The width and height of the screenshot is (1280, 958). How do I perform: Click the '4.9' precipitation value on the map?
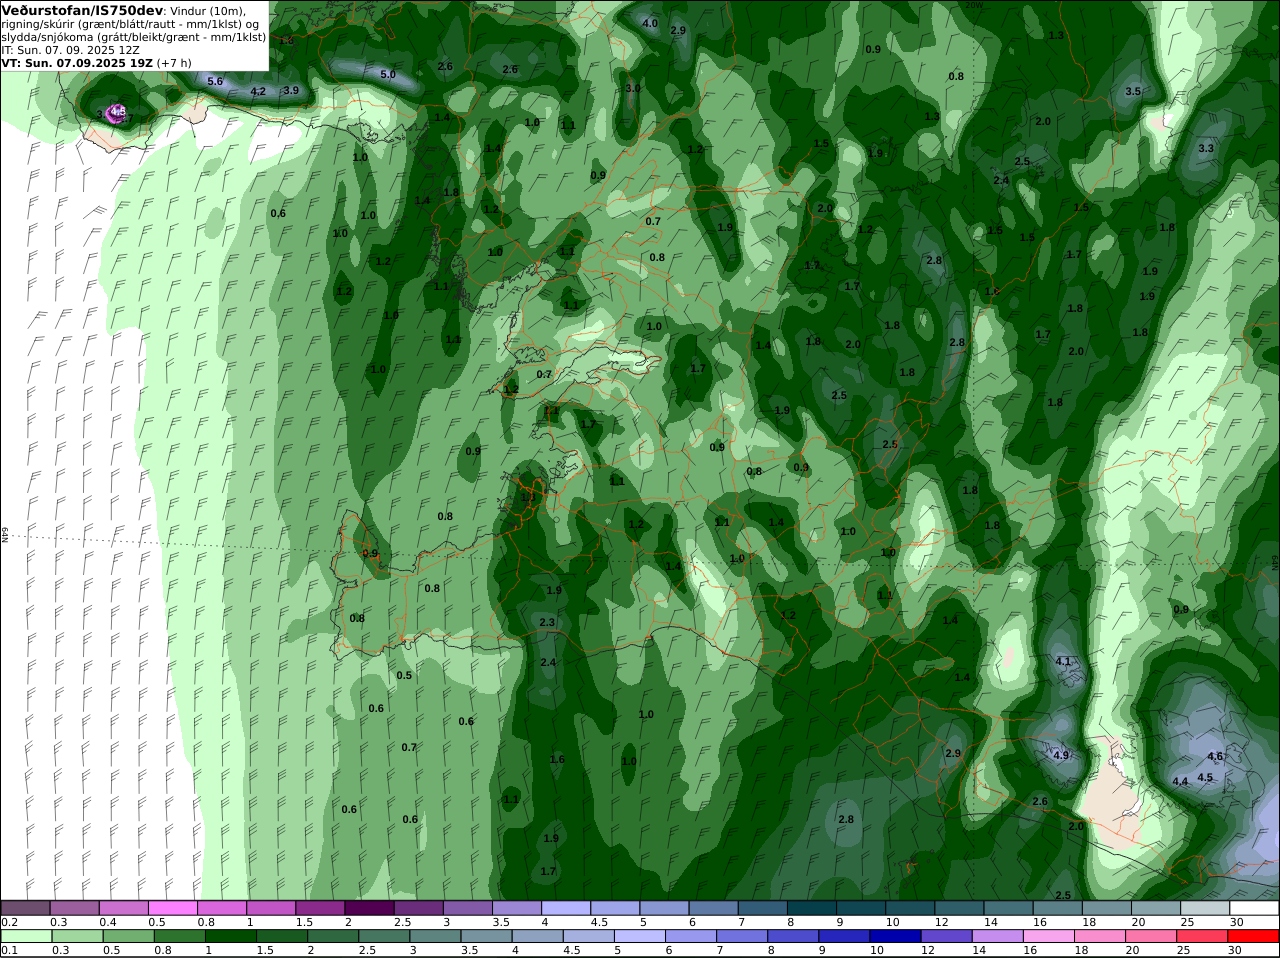(x=1061, y=755)
